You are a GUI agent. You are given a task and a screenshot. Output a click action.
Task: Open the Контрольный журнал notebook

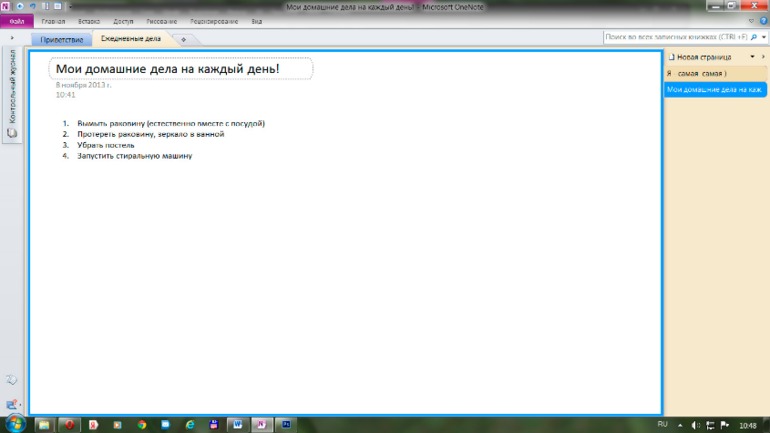pyautogui.click(x=12, y=97)
